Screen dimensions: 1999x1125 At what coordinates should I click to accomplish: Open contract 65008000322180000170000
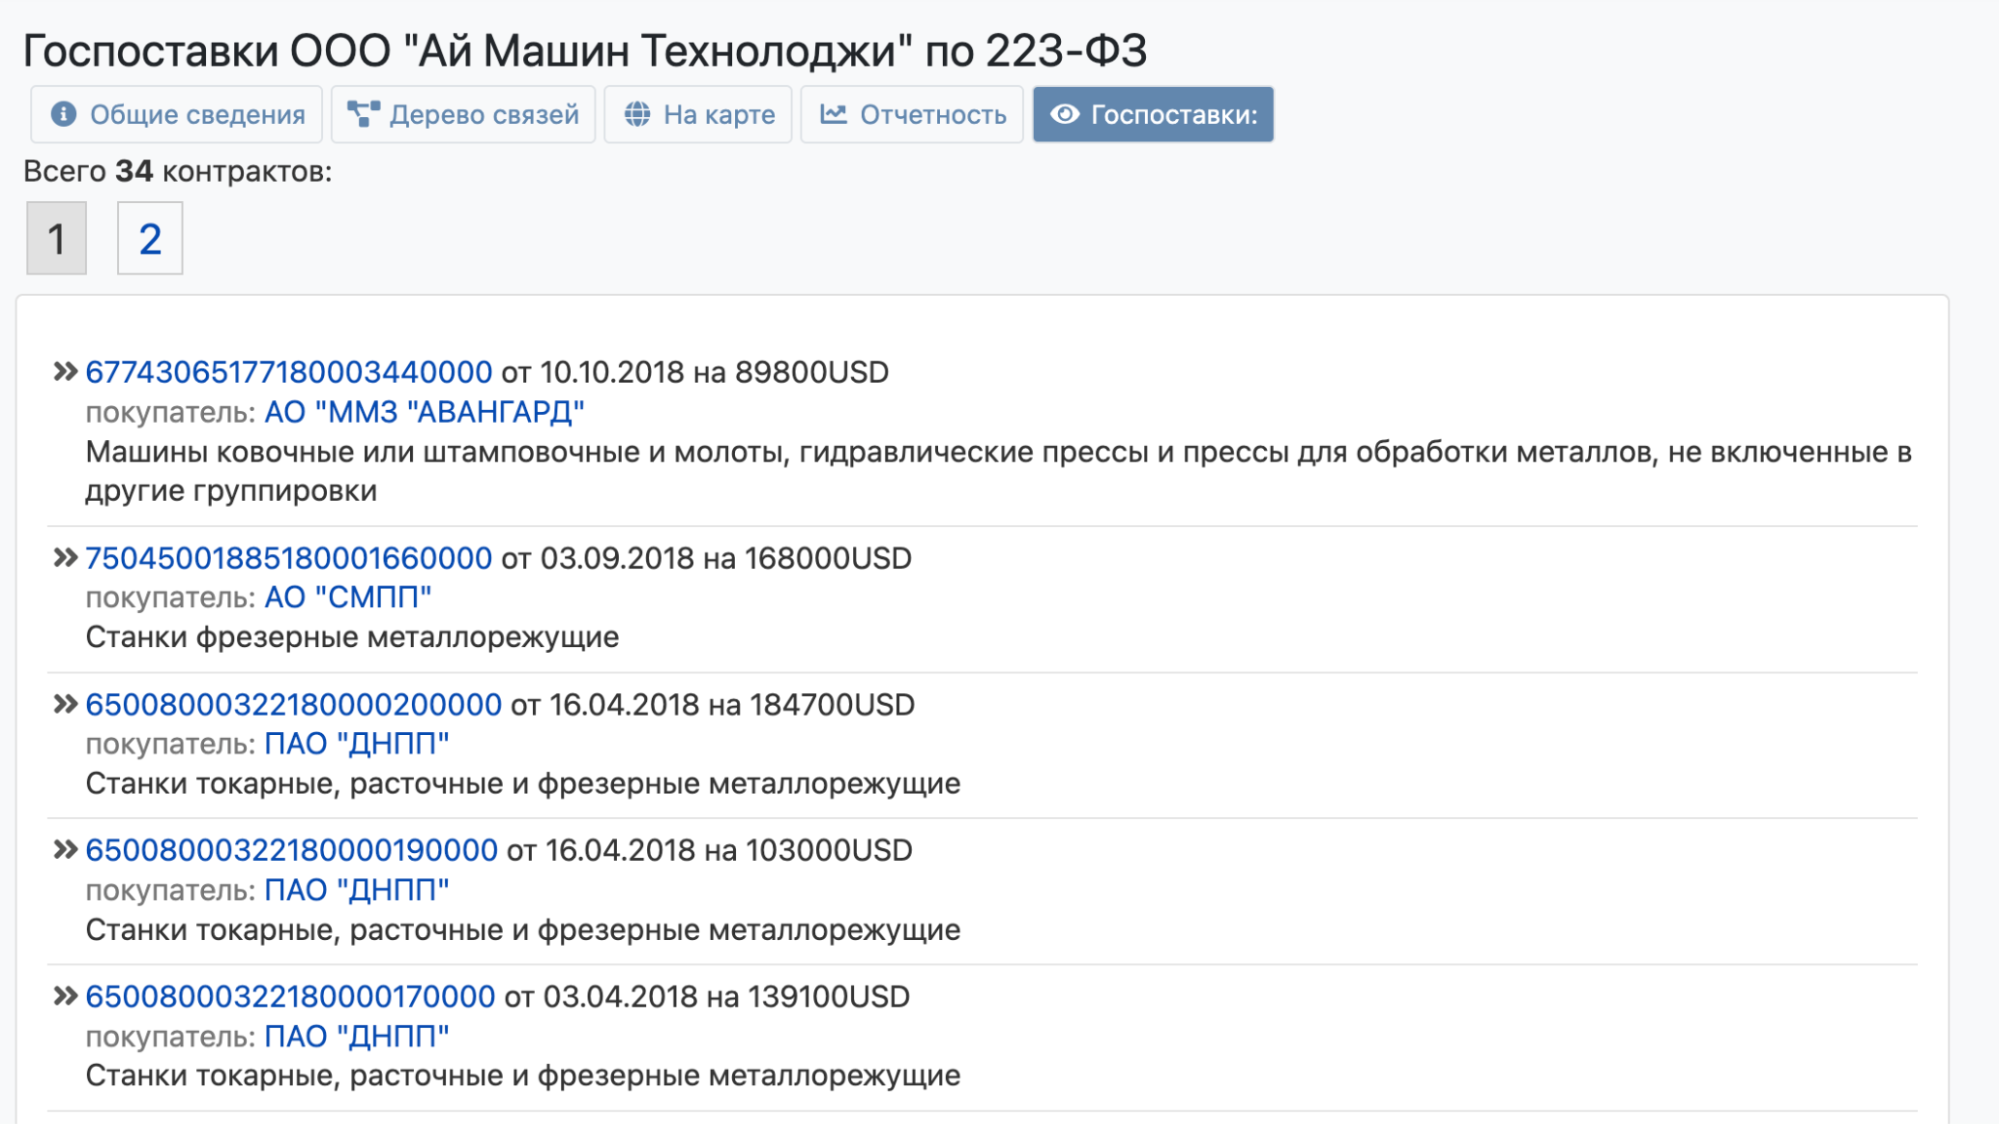point(290,996)
